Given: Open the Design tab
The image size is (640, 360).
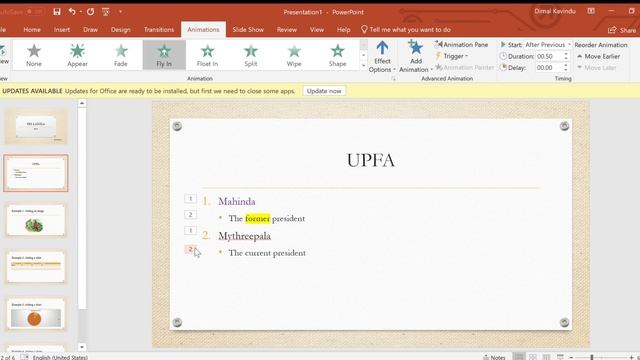Looking at the screenshot, I should [x=120, y=29].
